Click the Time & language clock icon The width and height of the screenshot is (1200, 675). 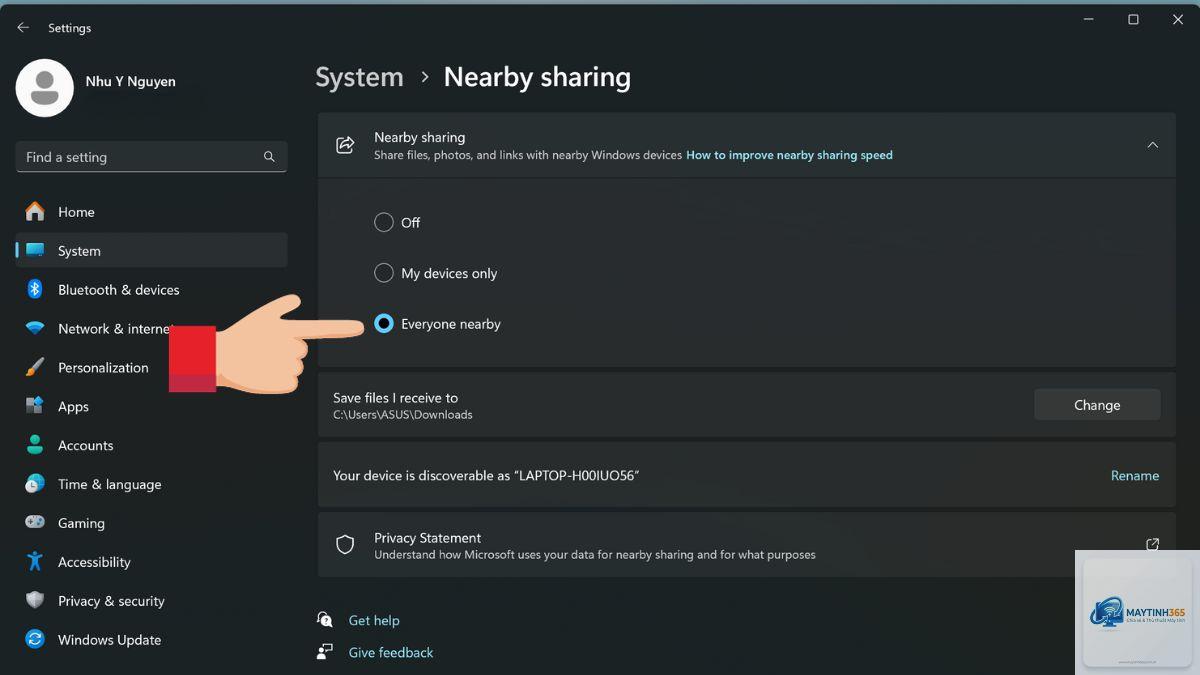click(35, 484)
